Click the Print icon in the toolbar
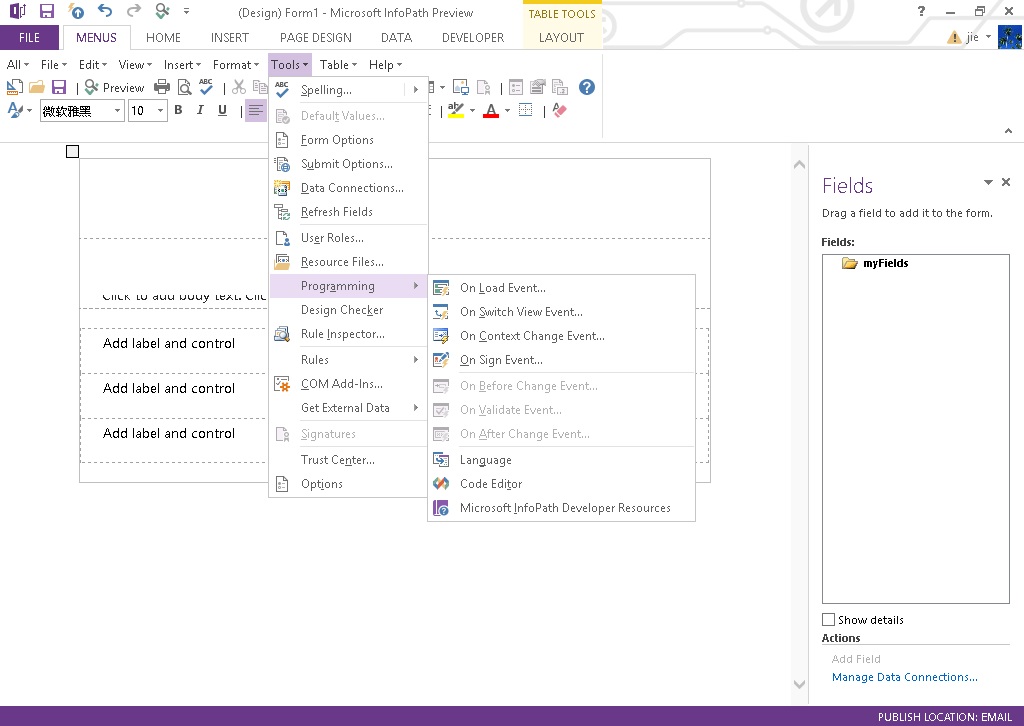Image resolution: width=1024 pixels, height=726 pixels. [x=162, y=88]
